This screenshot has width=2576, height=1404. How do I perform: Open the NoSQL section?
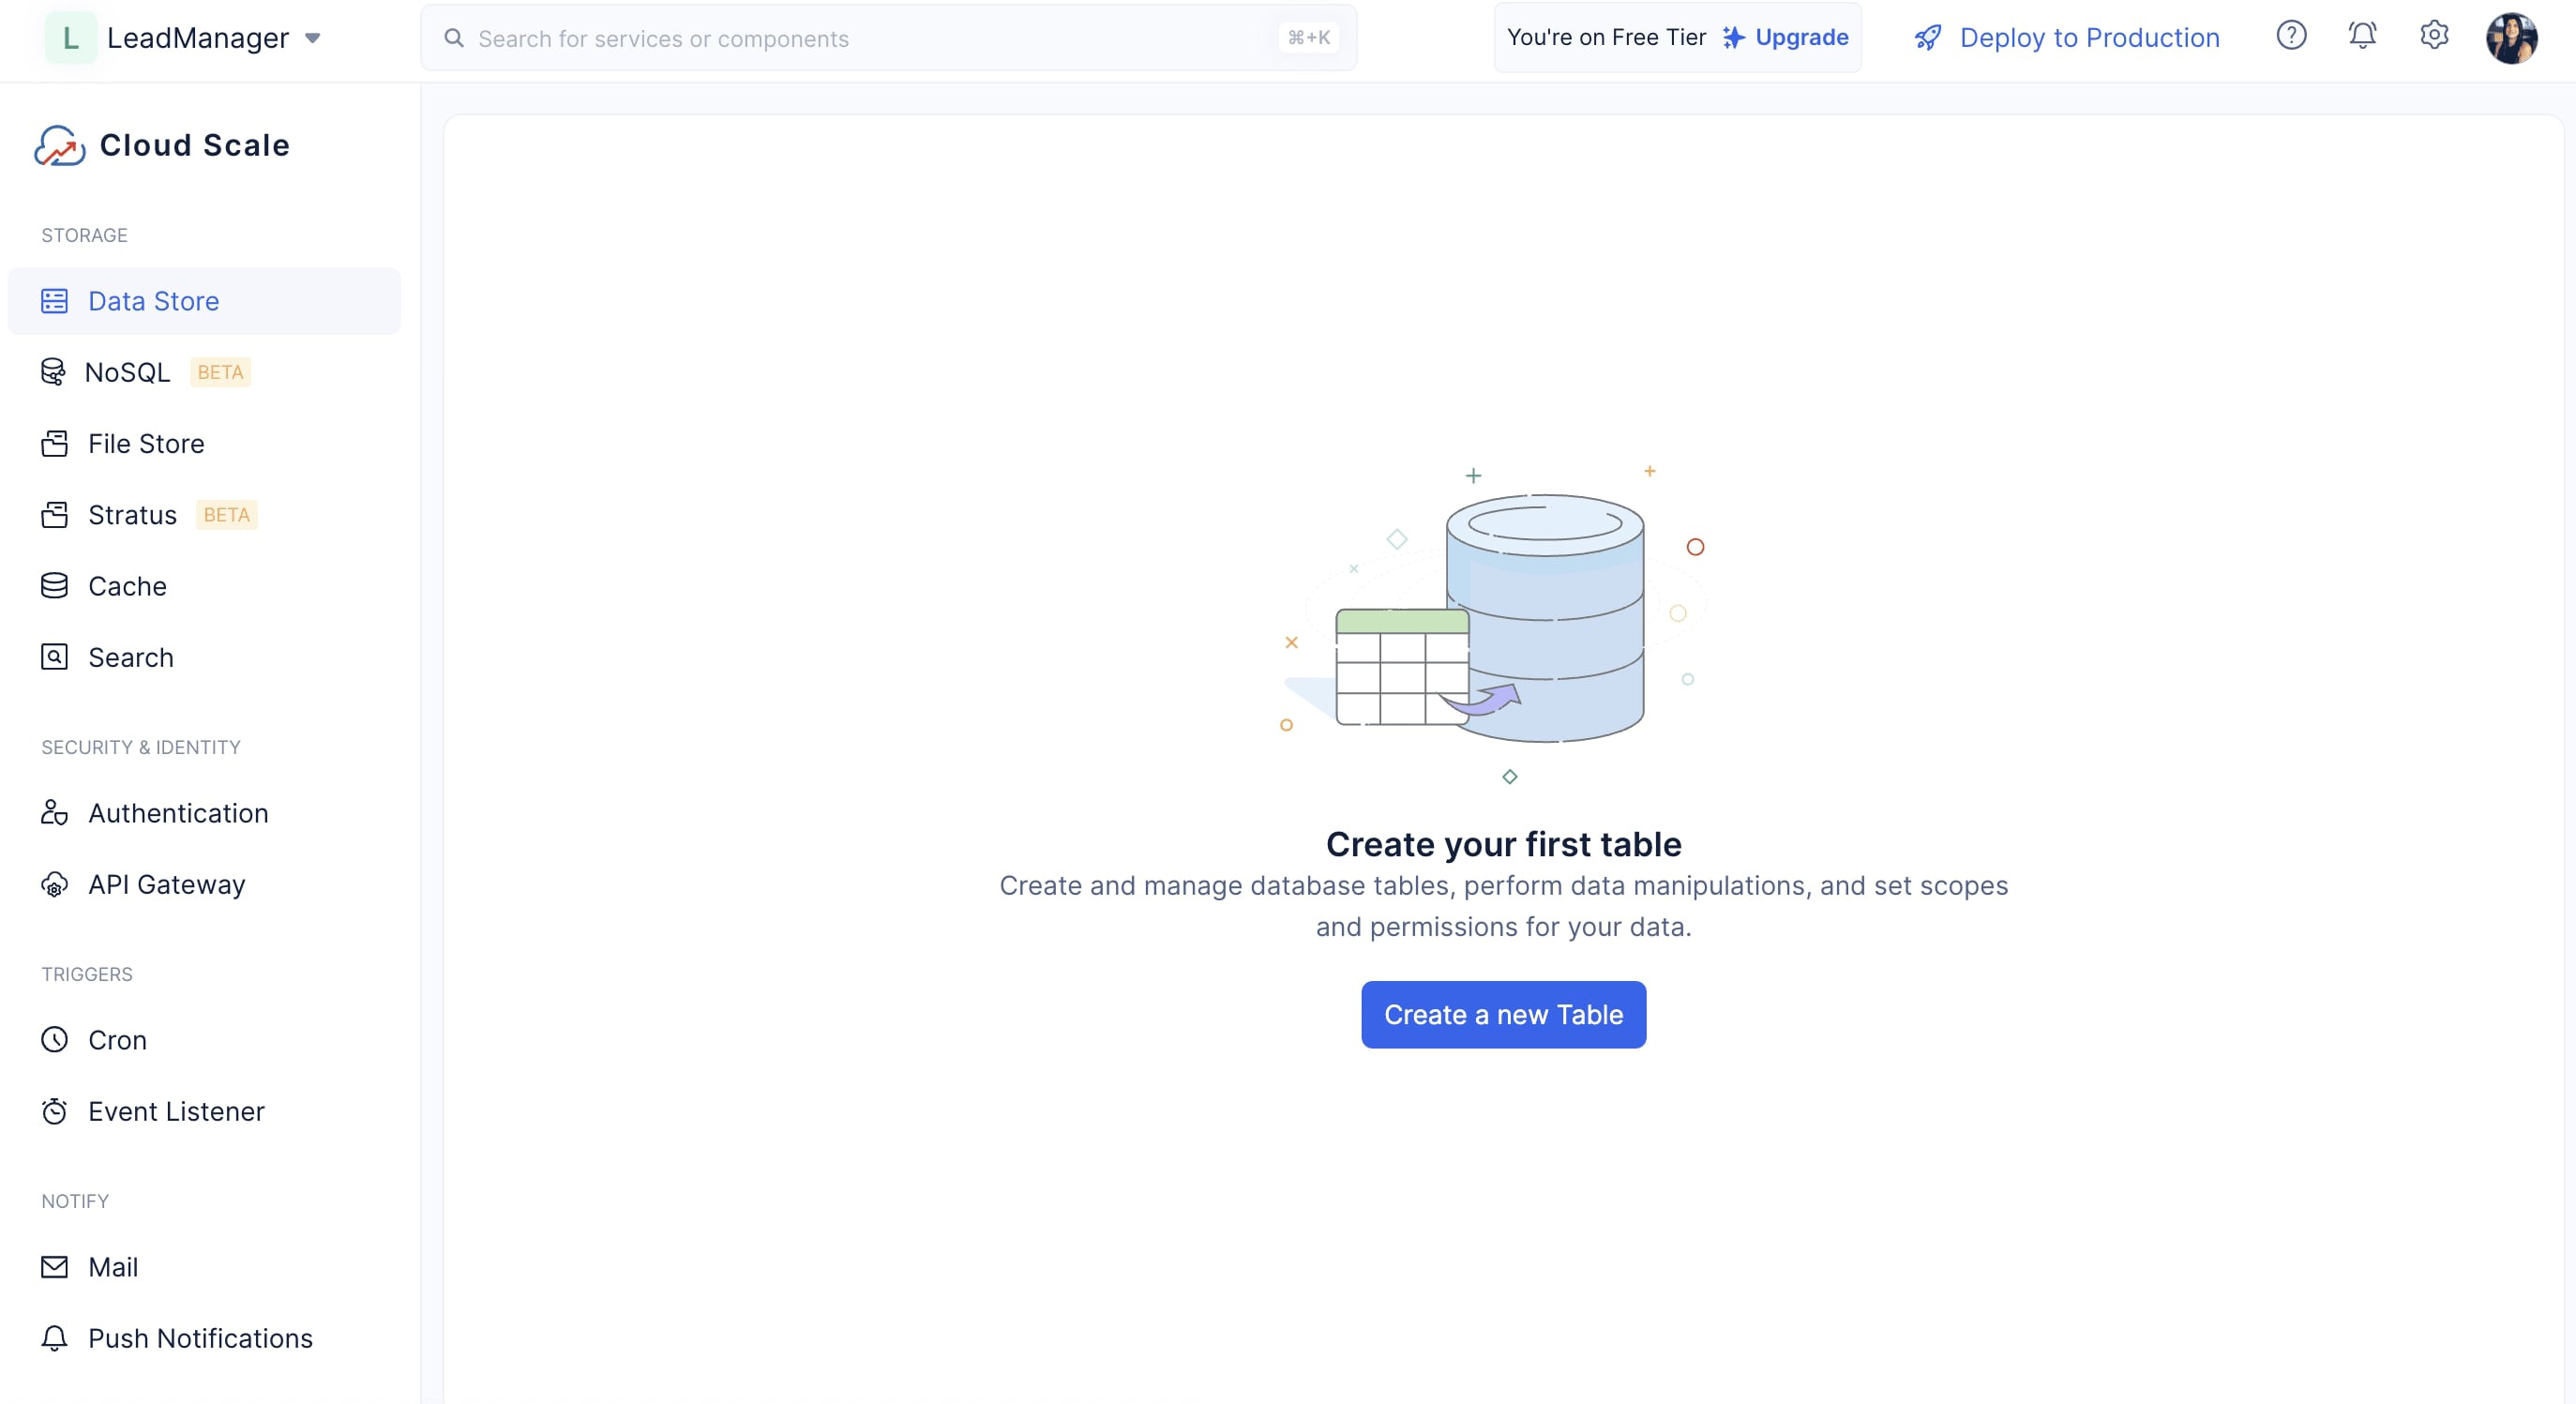point(128,371)
